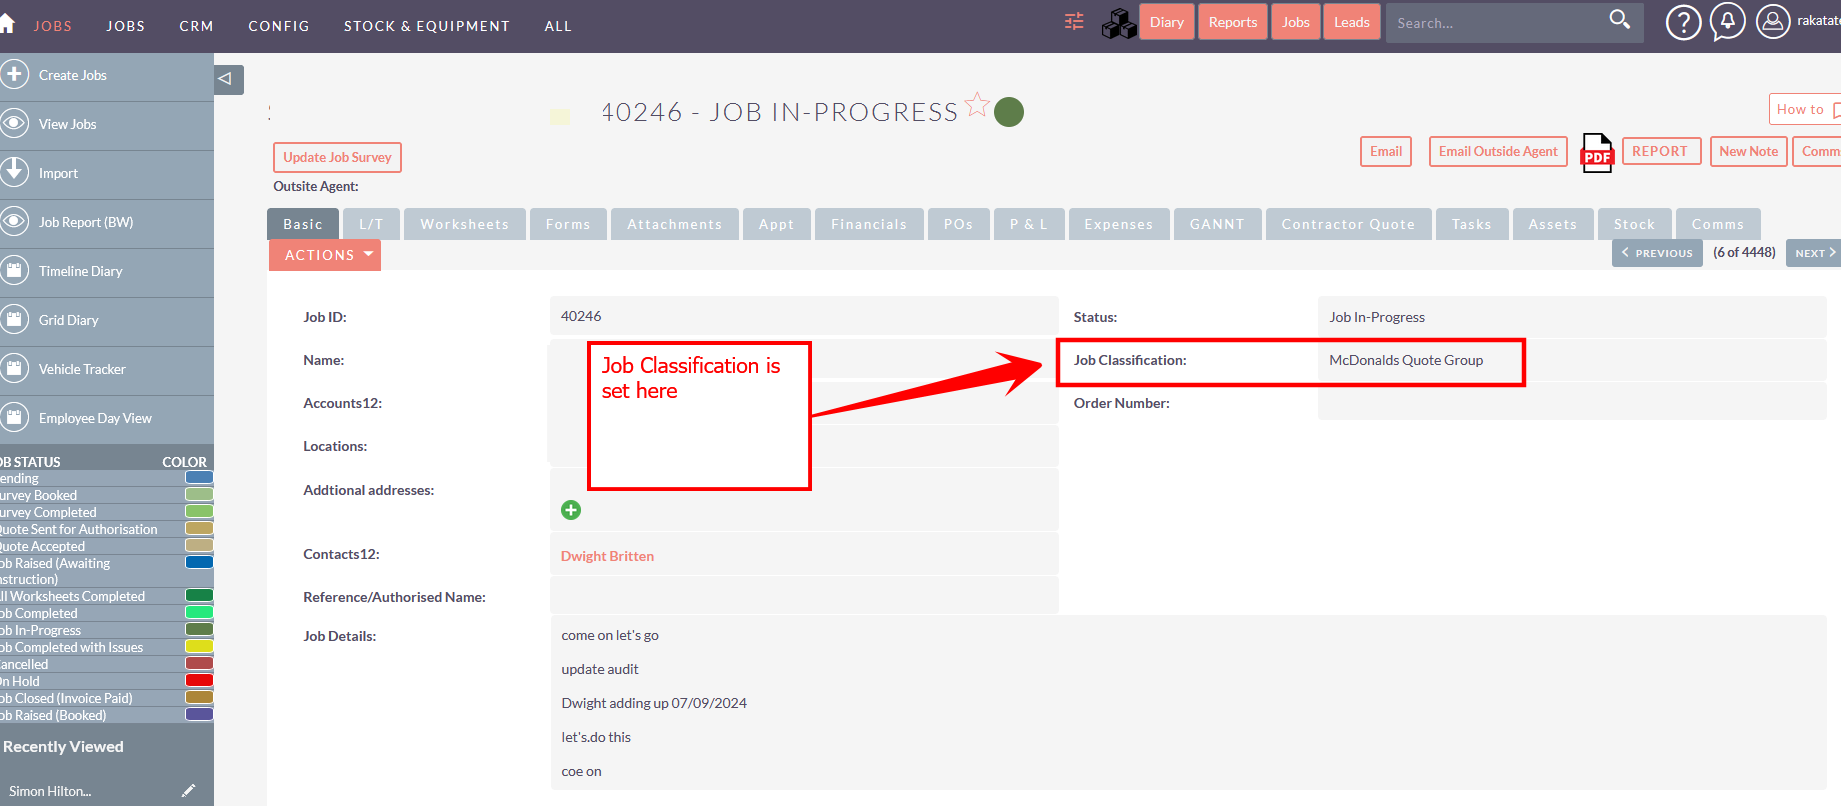Switch to the Forms tab

[568, 224]
